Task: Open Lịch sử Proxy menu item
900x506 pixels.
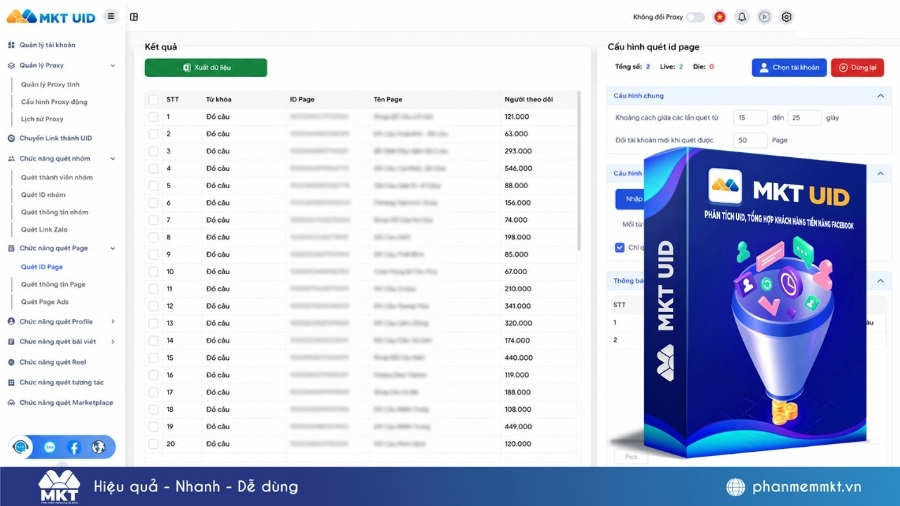Action: (42, 119)
